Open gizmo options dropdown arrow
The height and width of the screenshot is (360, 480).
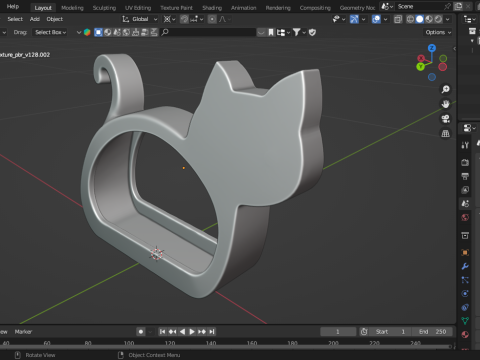pyautogui.click(x=363, y=19)
